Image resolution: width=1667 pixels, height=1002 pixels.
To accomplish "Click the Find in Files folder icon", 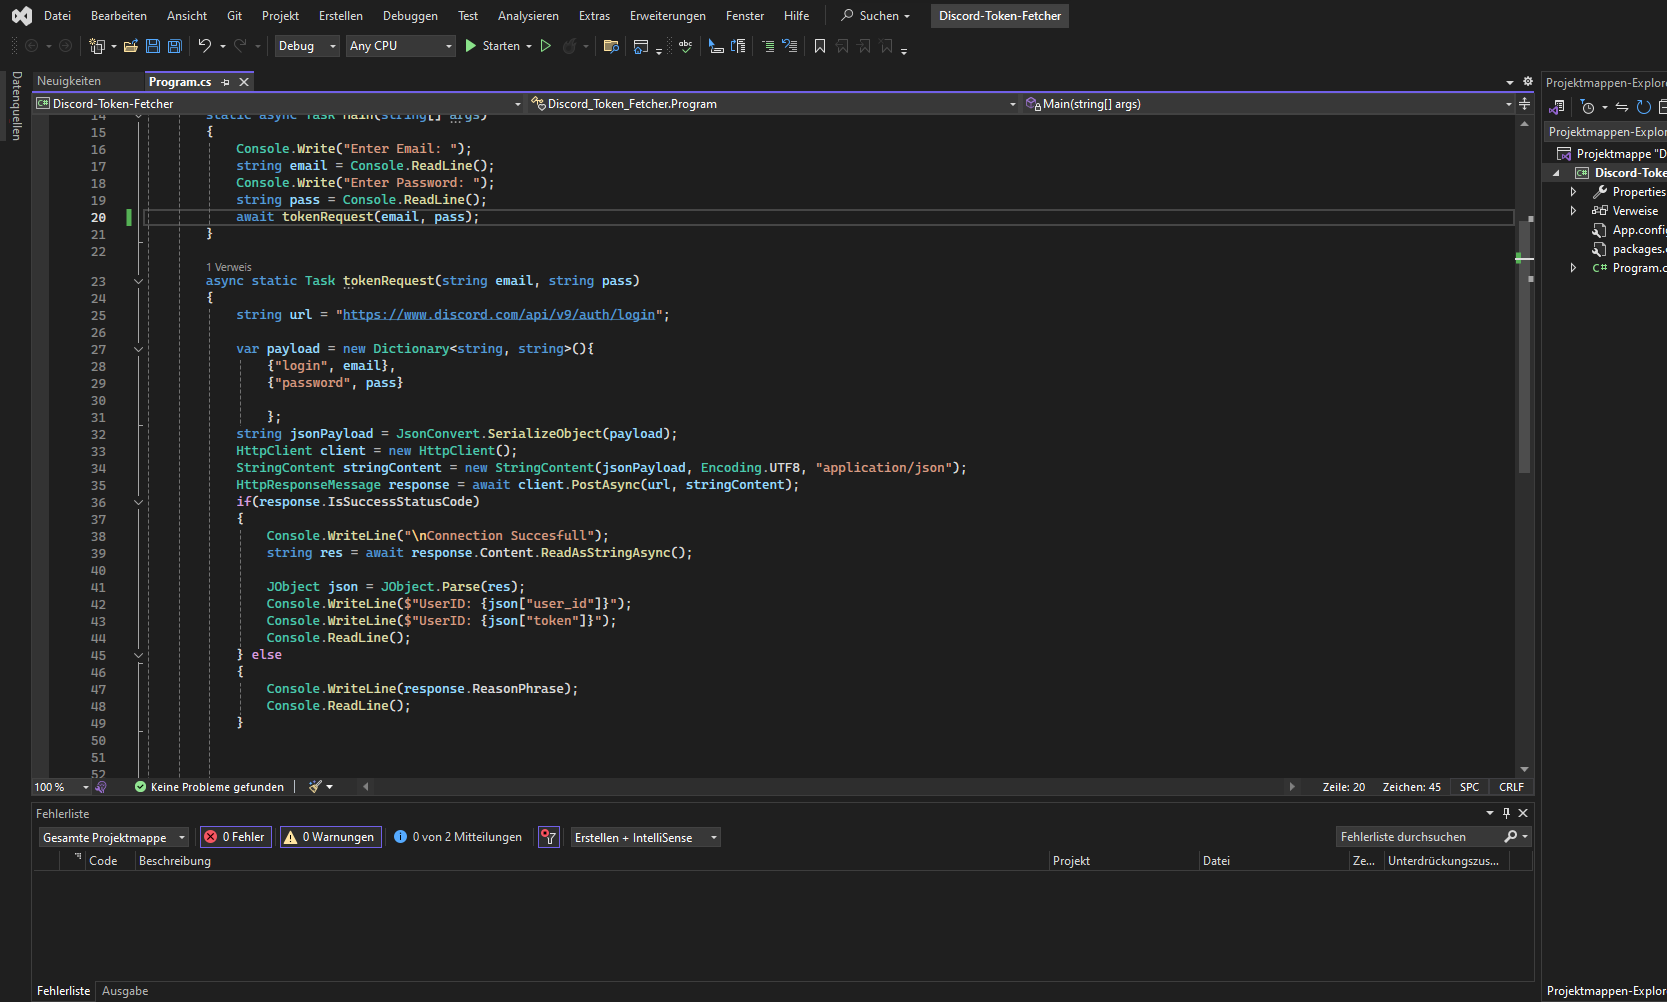I will point(612,46).
